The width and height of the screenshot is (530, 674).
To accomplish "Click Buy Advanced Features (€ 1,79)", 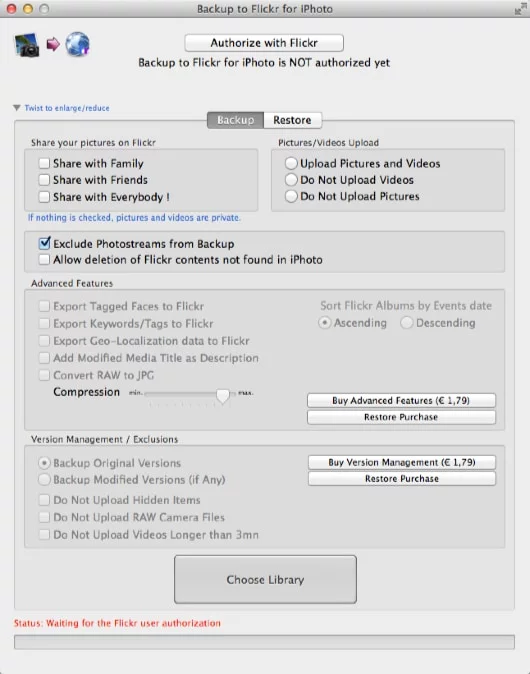I will pyautogui.click(x=401, y=400).
